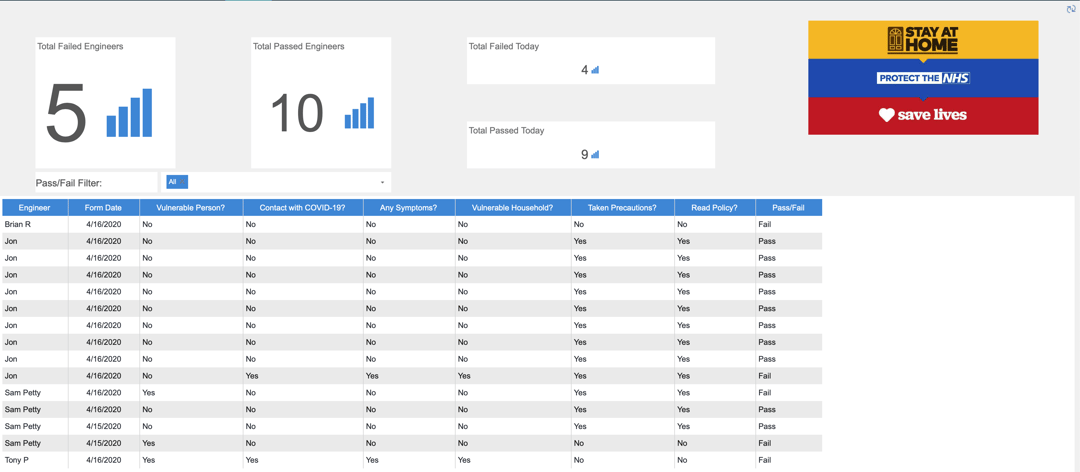
Task: Click the 4/16/2020 date in Tony P's row
Action: coord(104,460)
